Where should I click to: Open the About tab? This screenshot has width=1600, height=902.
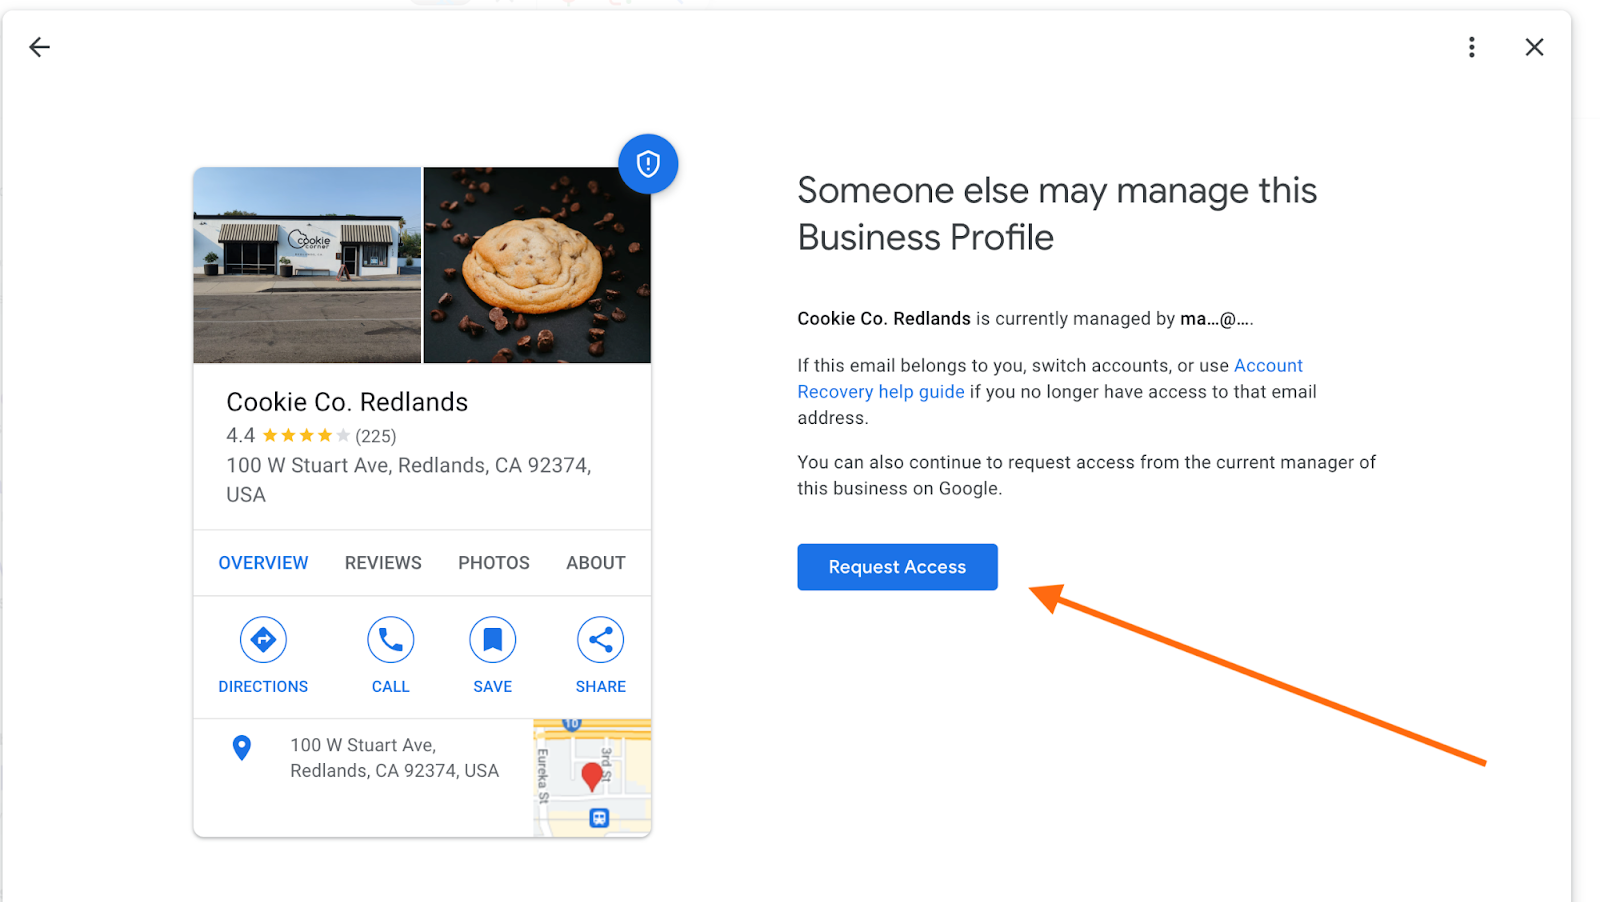pos(596,563)
